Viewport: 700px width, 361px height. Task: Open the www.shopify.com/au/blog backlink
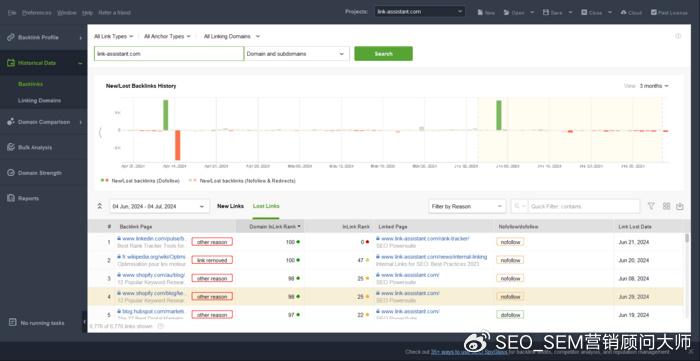tap(153, 275)
